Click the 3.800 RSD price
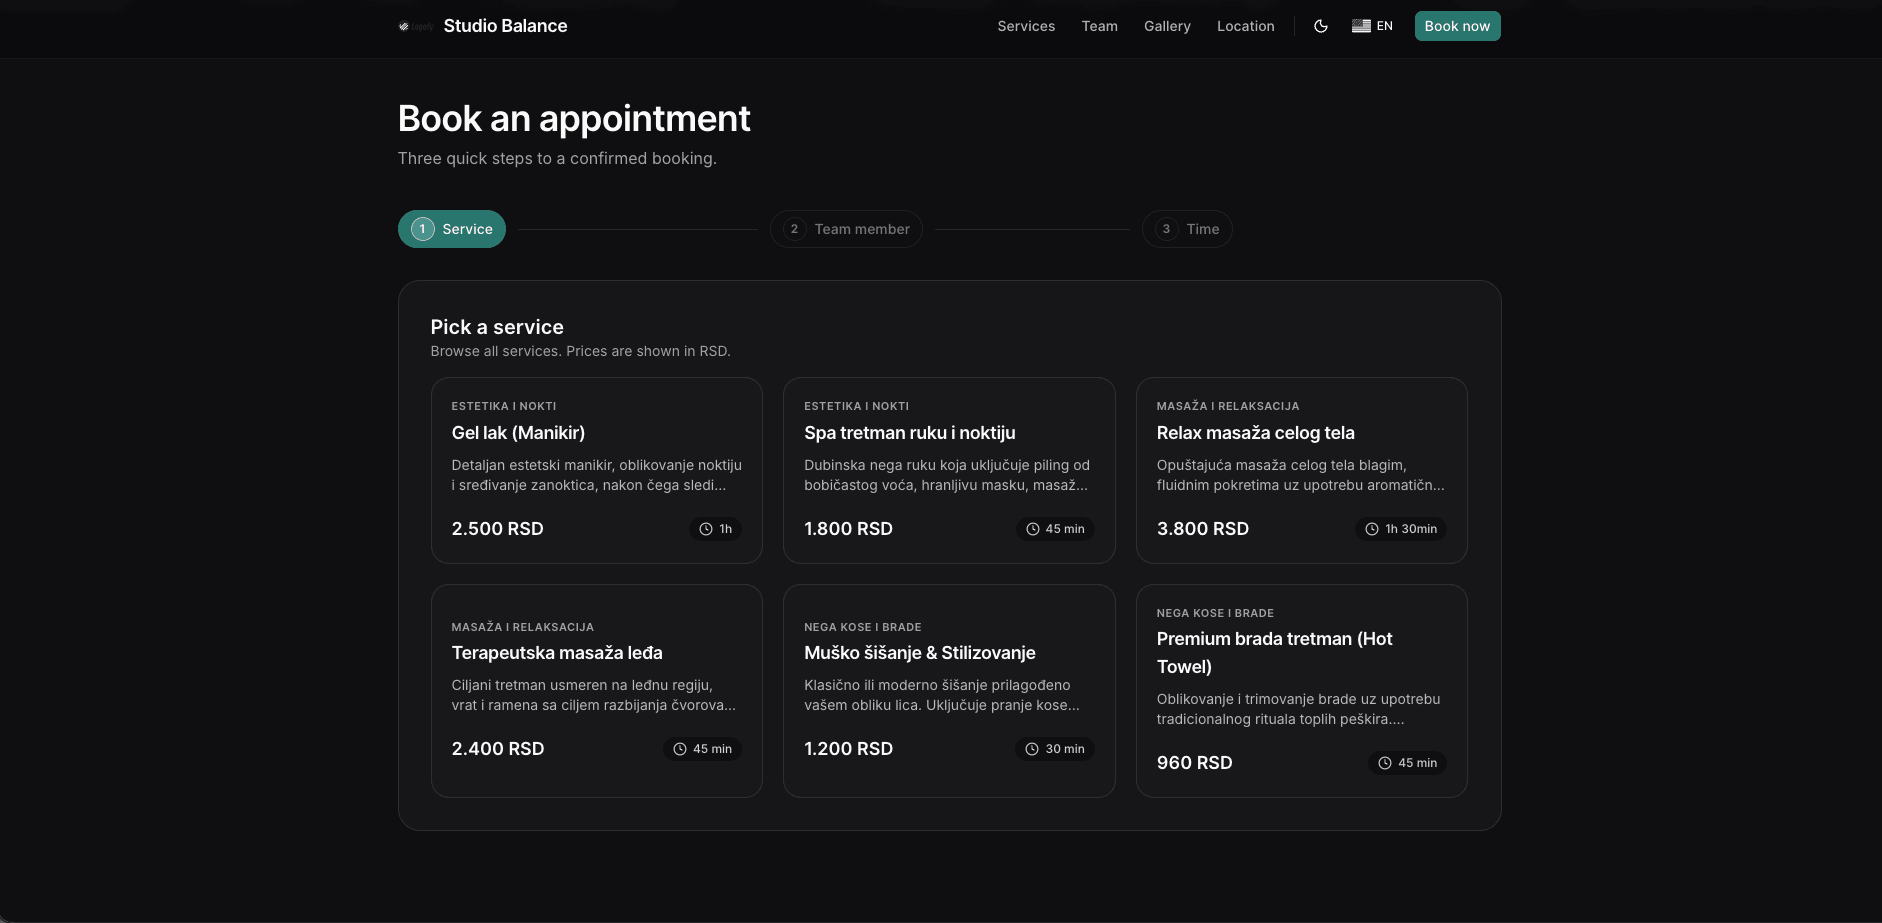Image resolution: width=1882 pixels, height=923 pixels. (x=1203, y=529)
